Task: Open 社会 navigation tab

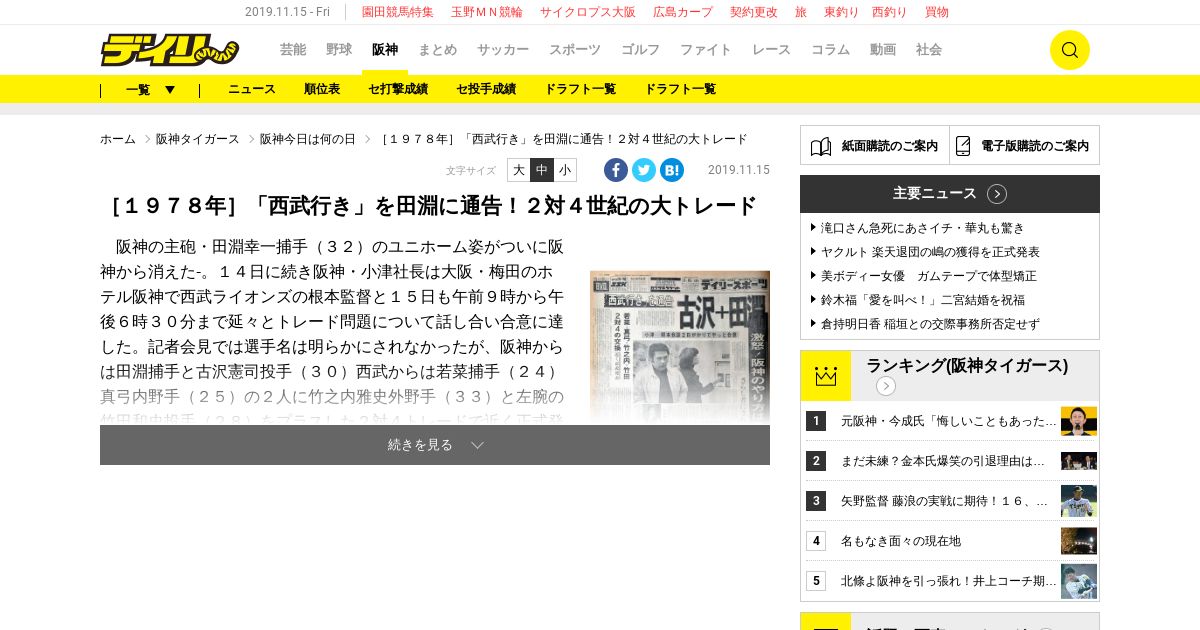Action: click(x=929, y=49)
